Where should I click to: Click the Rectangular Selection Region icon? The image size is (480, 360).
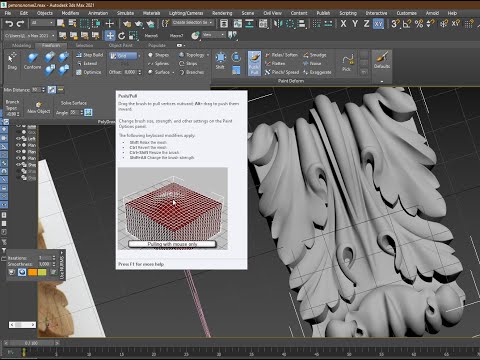[84, 24]
